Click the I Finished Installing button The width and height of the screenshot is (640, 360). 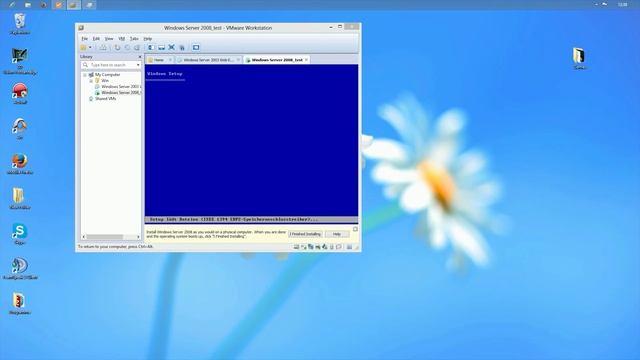pyautogui.click(x=305, y=234)
